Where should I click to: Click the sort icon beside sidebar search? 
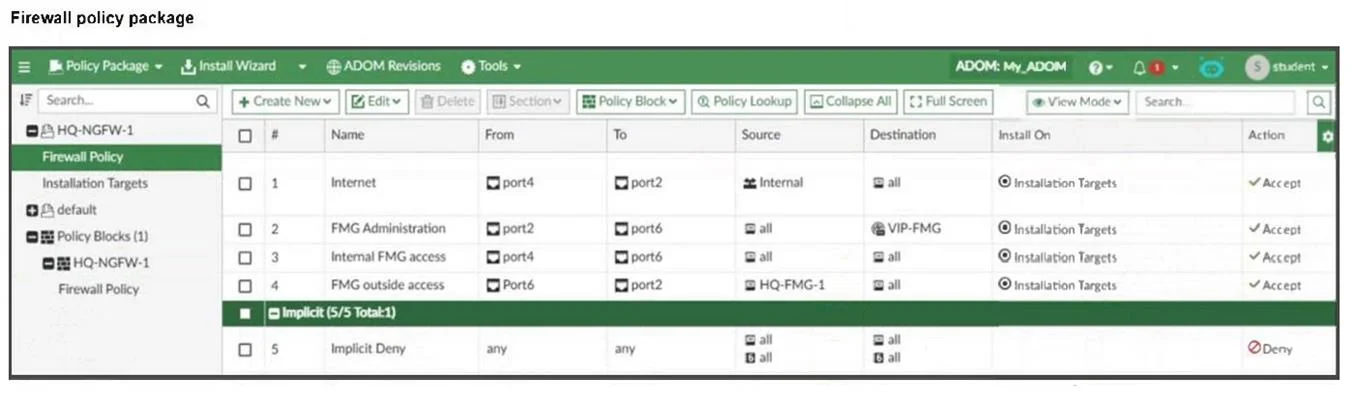(x=27, y=100)
